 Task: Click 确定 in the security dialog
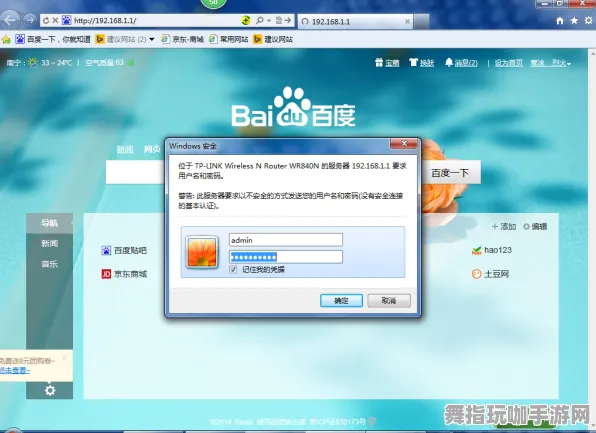tap(341, 300)
